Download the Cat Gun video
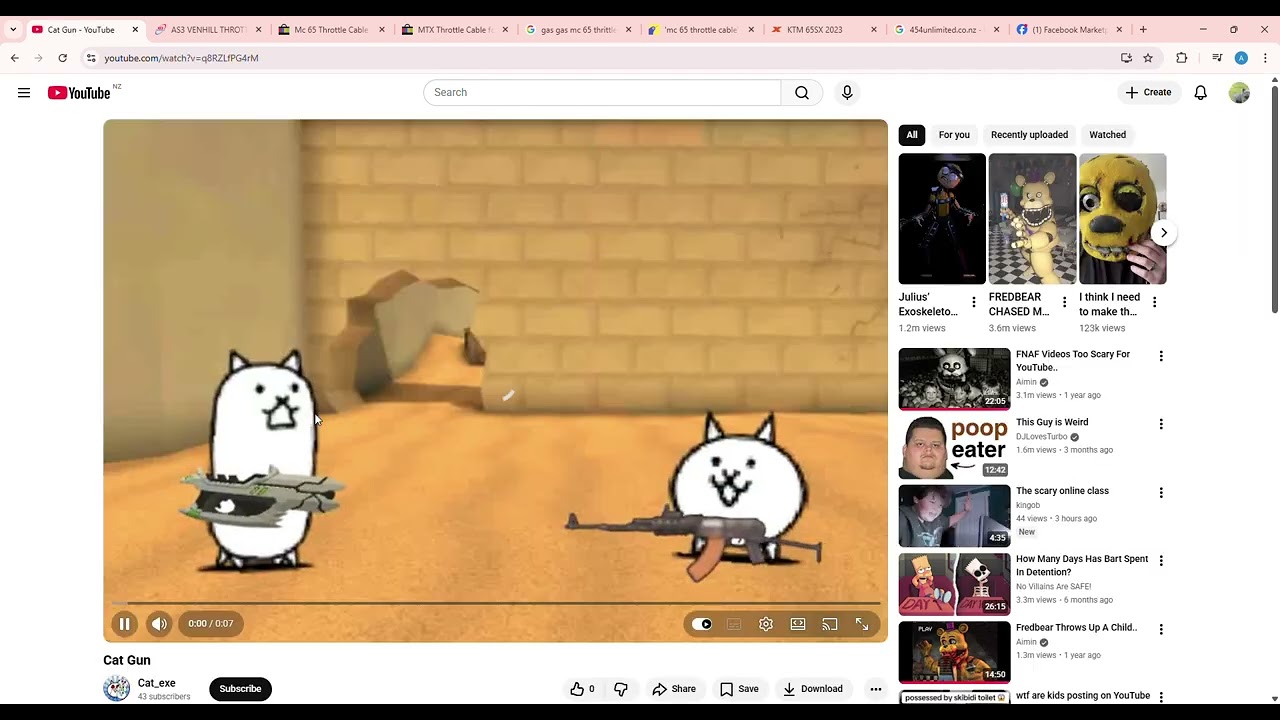 813,689
